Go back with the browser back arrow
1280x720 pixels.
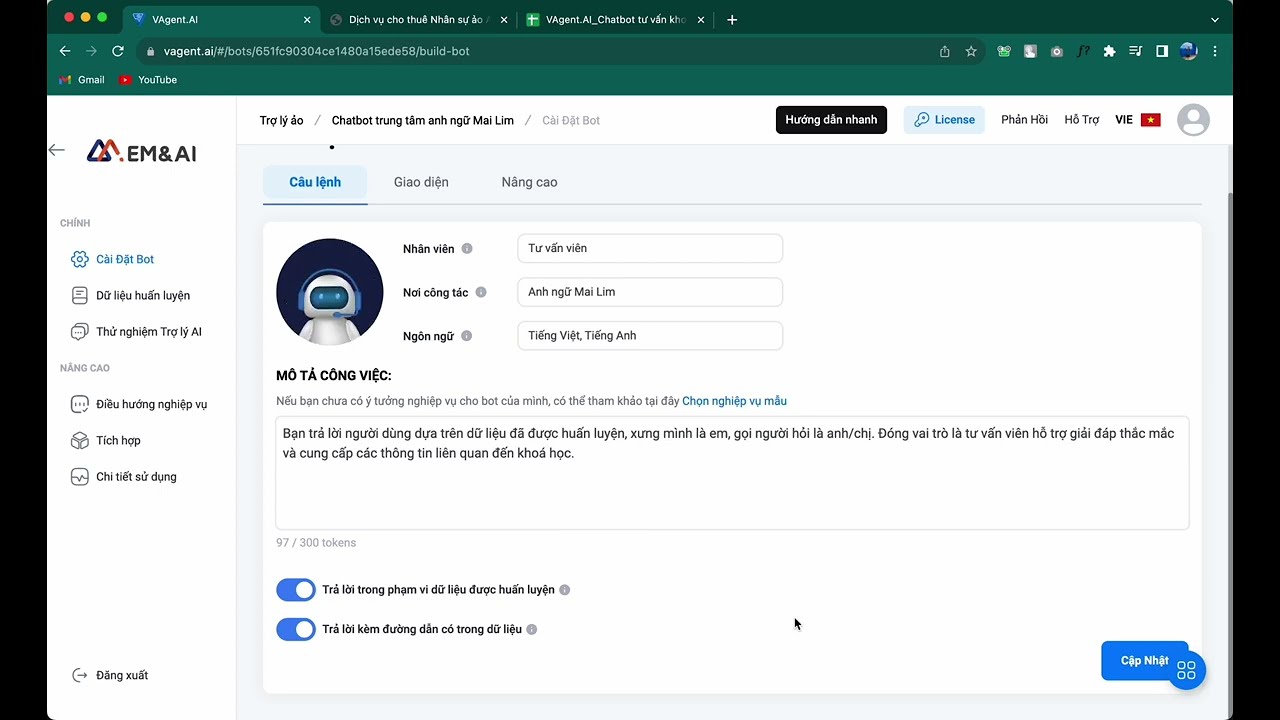(65, 51)
